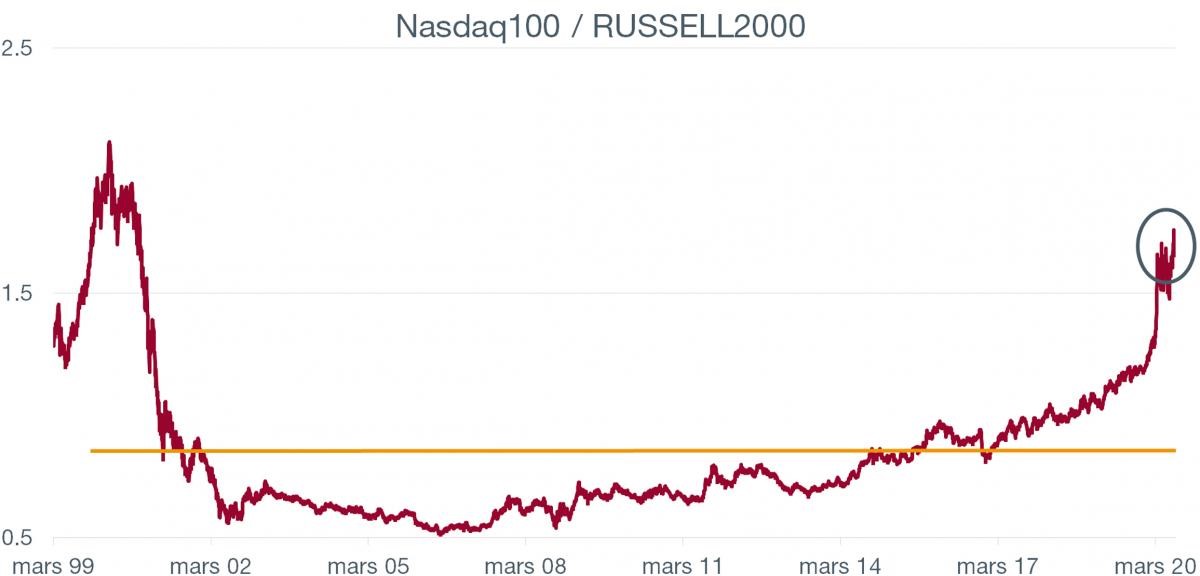This screenshot has width=1200, height=576.
Task: Select the mars 11 x-axis label
Action: [683, 563]
